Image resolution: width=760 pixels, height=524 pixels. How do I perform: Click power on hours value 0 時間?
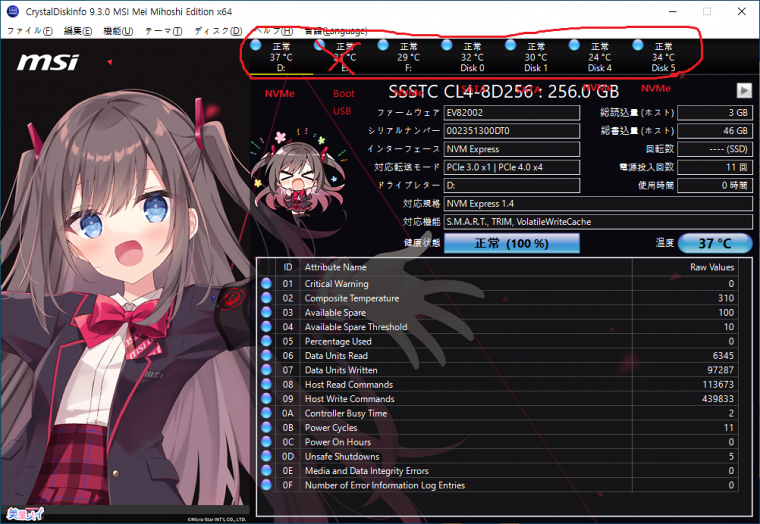[x=715, y=185]
